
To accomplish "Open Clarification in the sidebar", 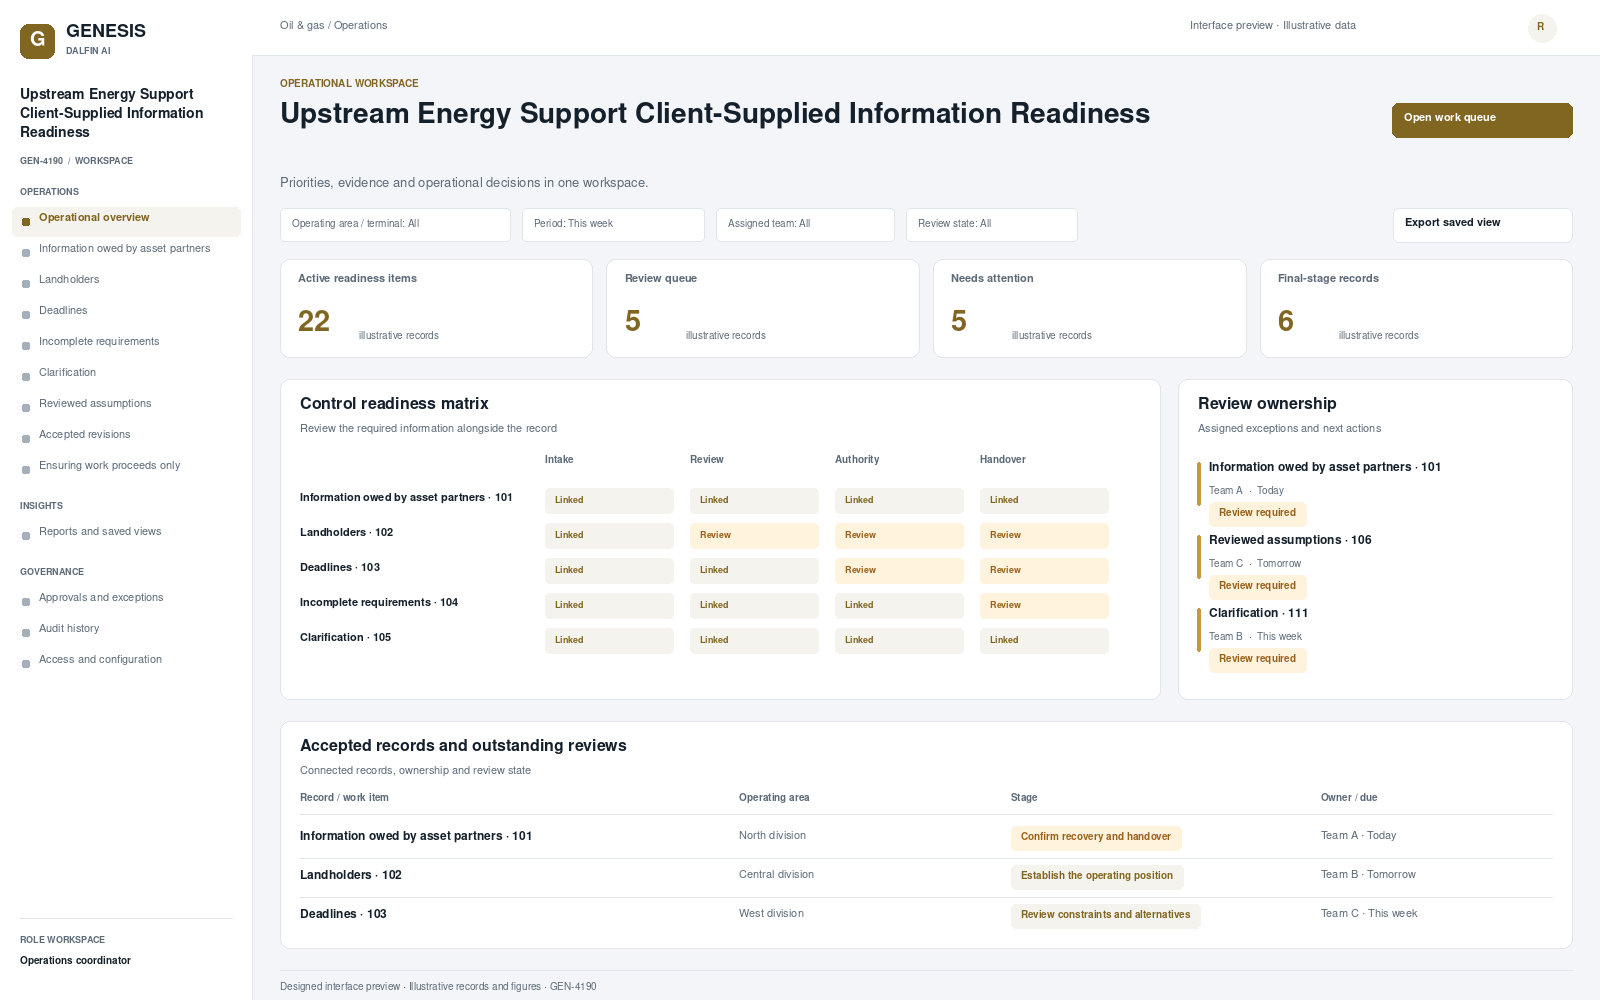I will tap(126, 373).
